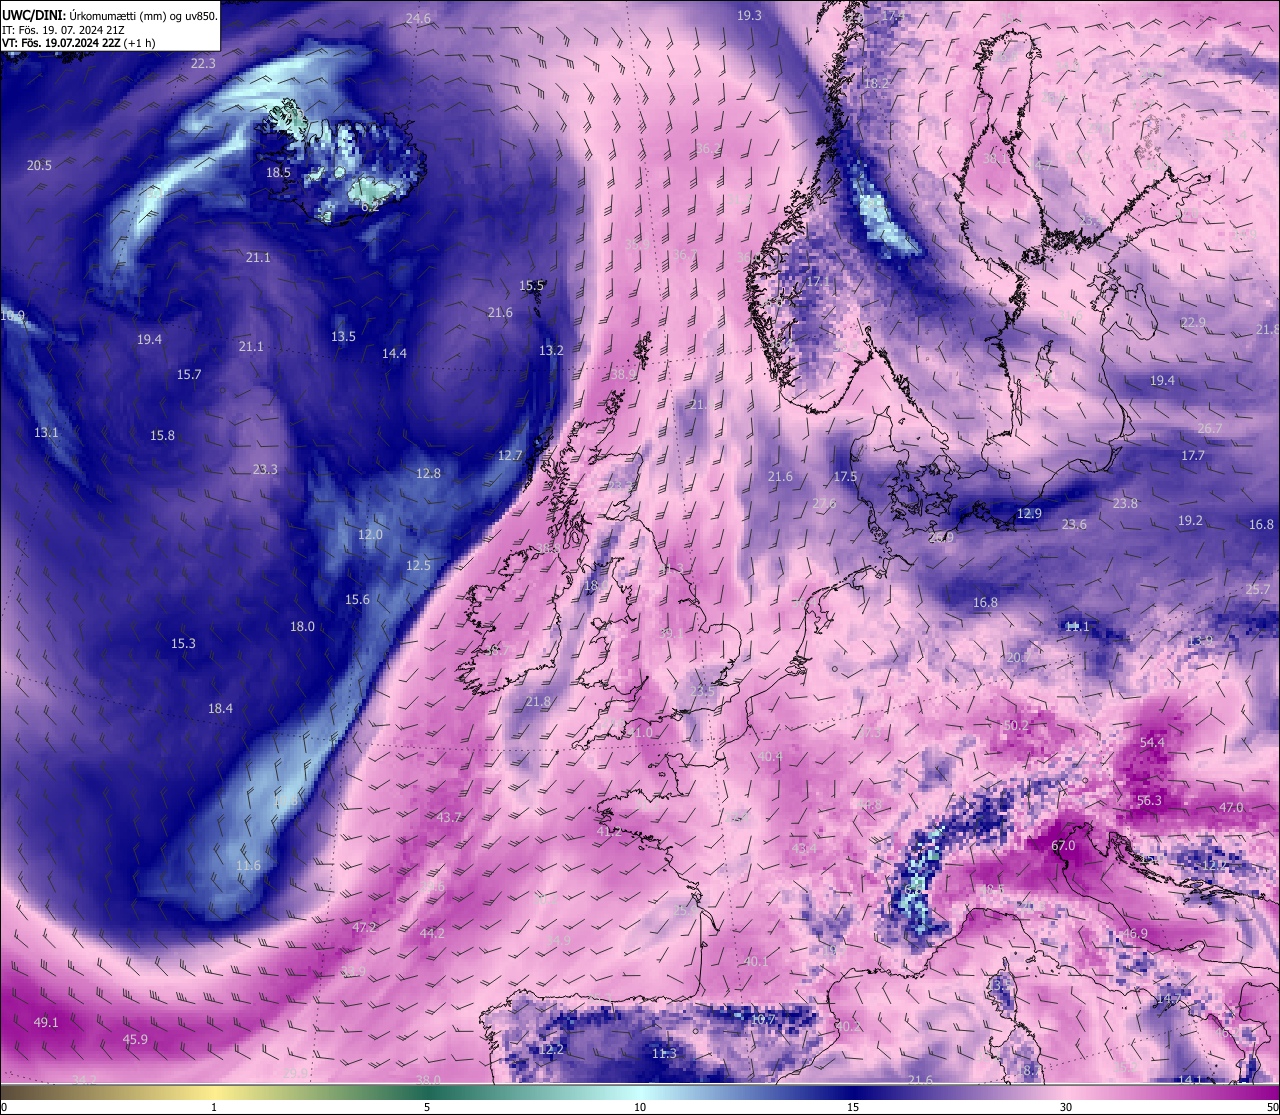Click the 67.0 value label
This screenshot has width=1280, height=1115.
point(1062,846)
